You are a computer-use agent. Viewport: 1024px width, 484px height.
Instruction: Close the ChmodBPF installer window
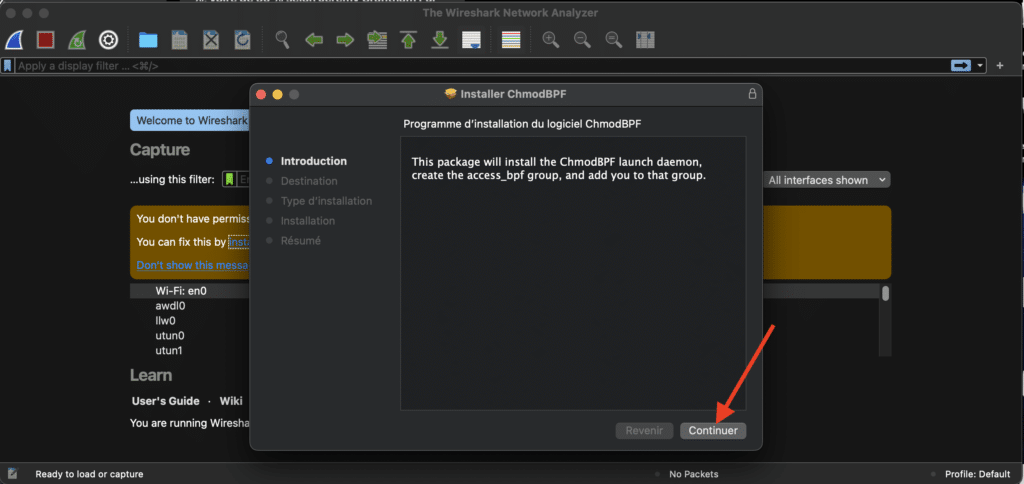pyautogui.click(x=261, y=95)
